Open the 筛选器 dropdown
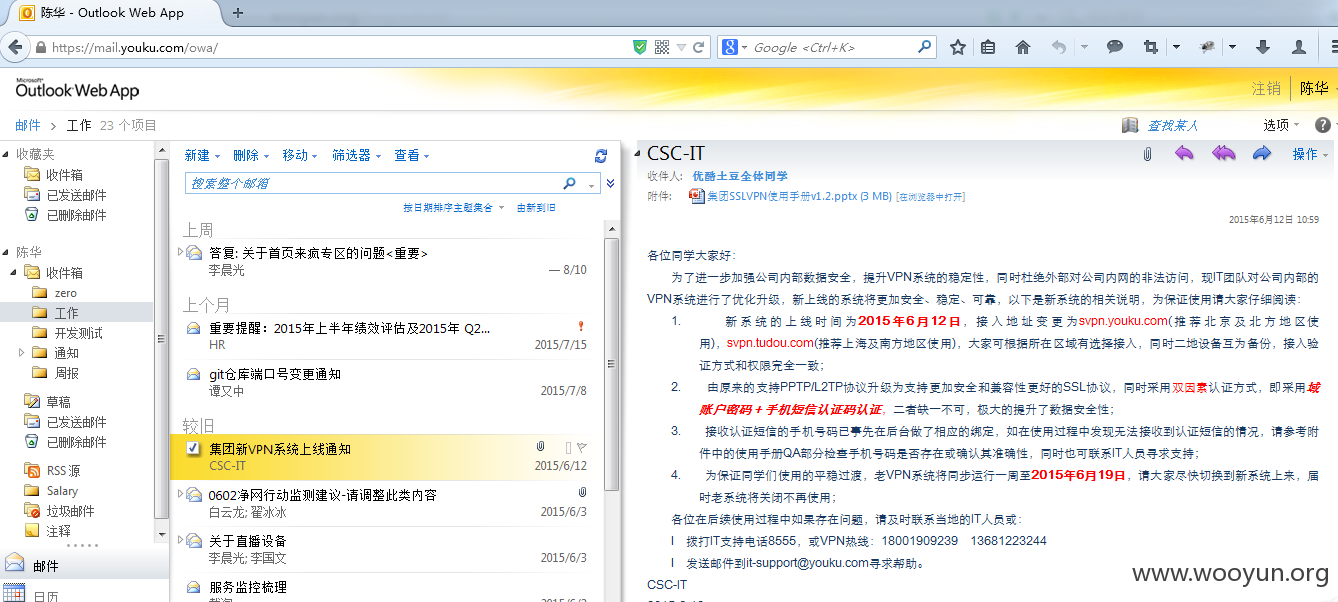 357,155
